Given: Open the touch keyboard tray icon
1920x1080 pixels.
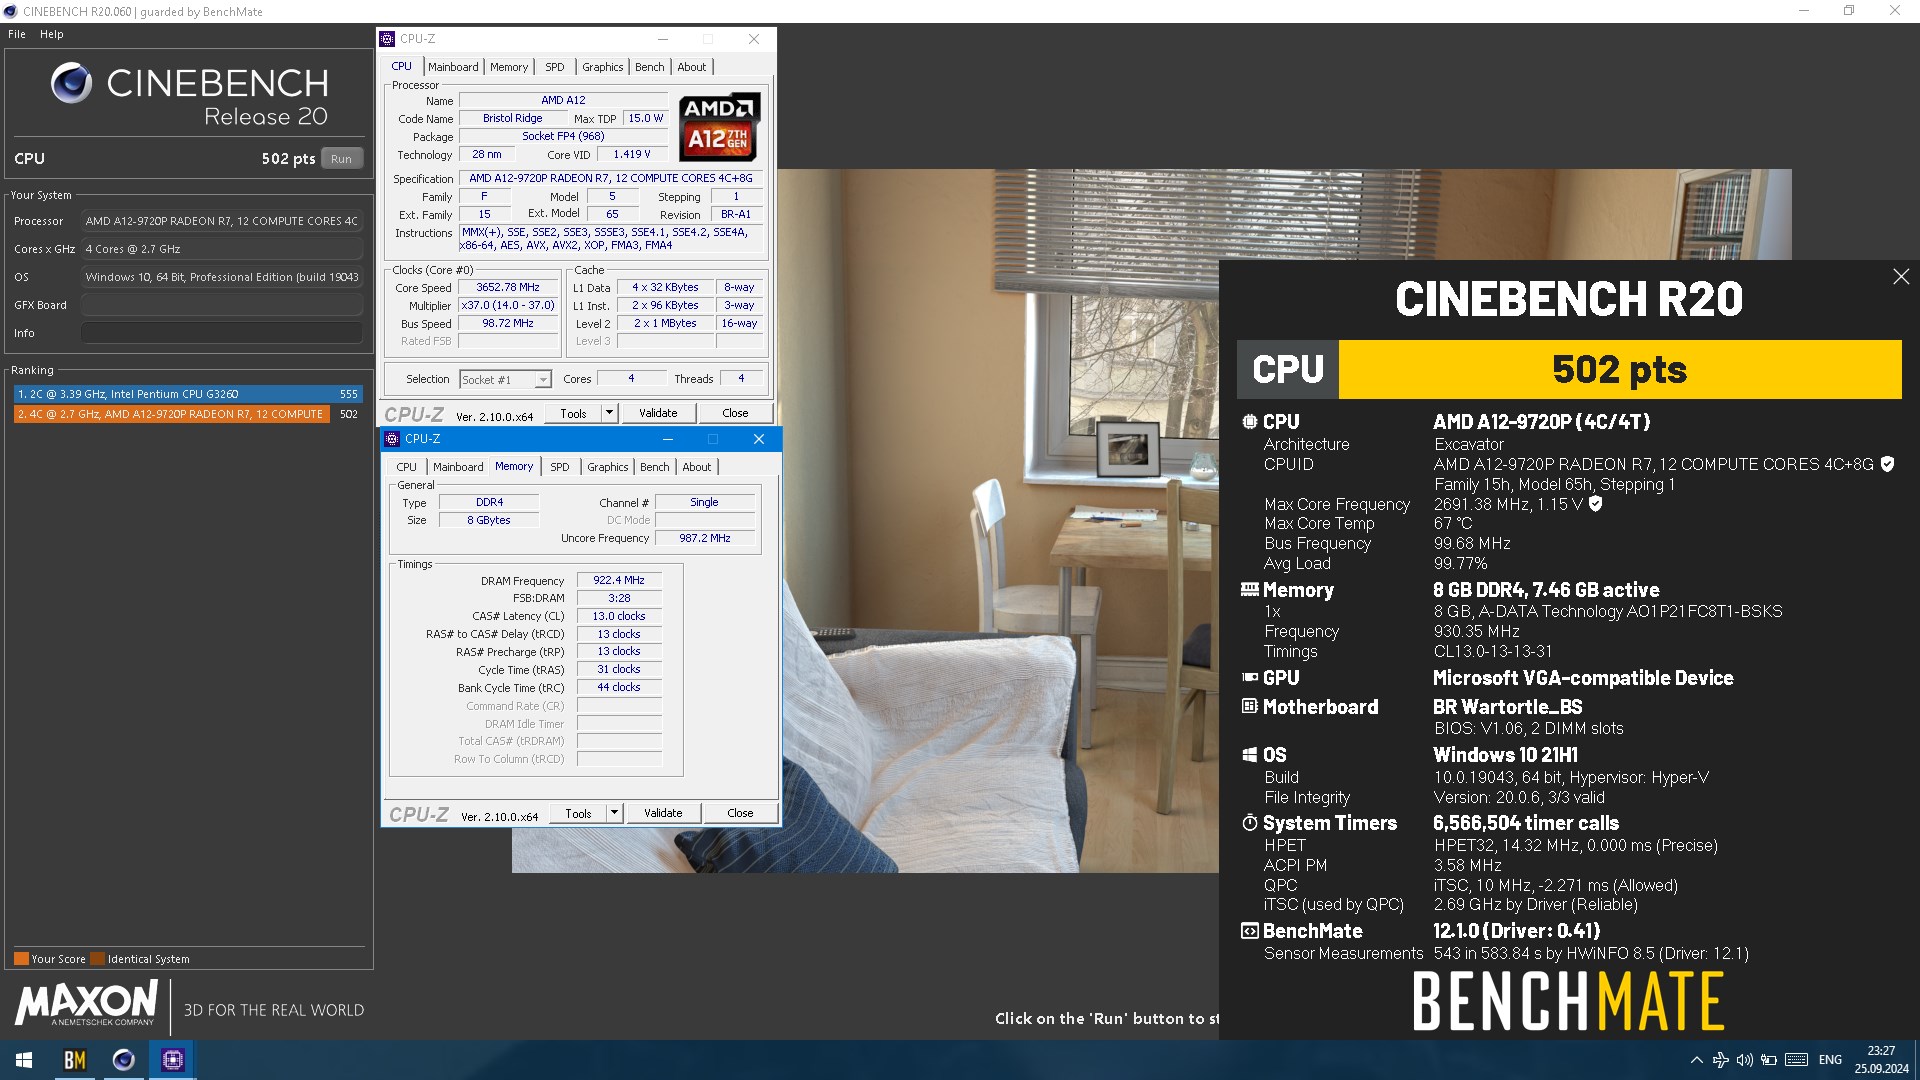Looking at the screenshot, I should point(1796,1060).
